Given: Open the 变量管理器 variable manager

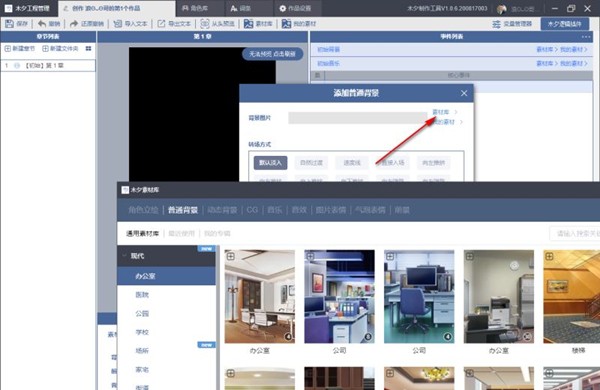Looking at the screenshot, I should tap(512, 24).
